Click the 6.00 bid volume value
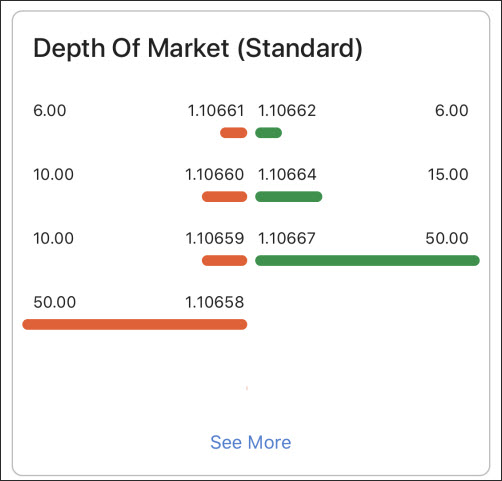 [50, 111]
